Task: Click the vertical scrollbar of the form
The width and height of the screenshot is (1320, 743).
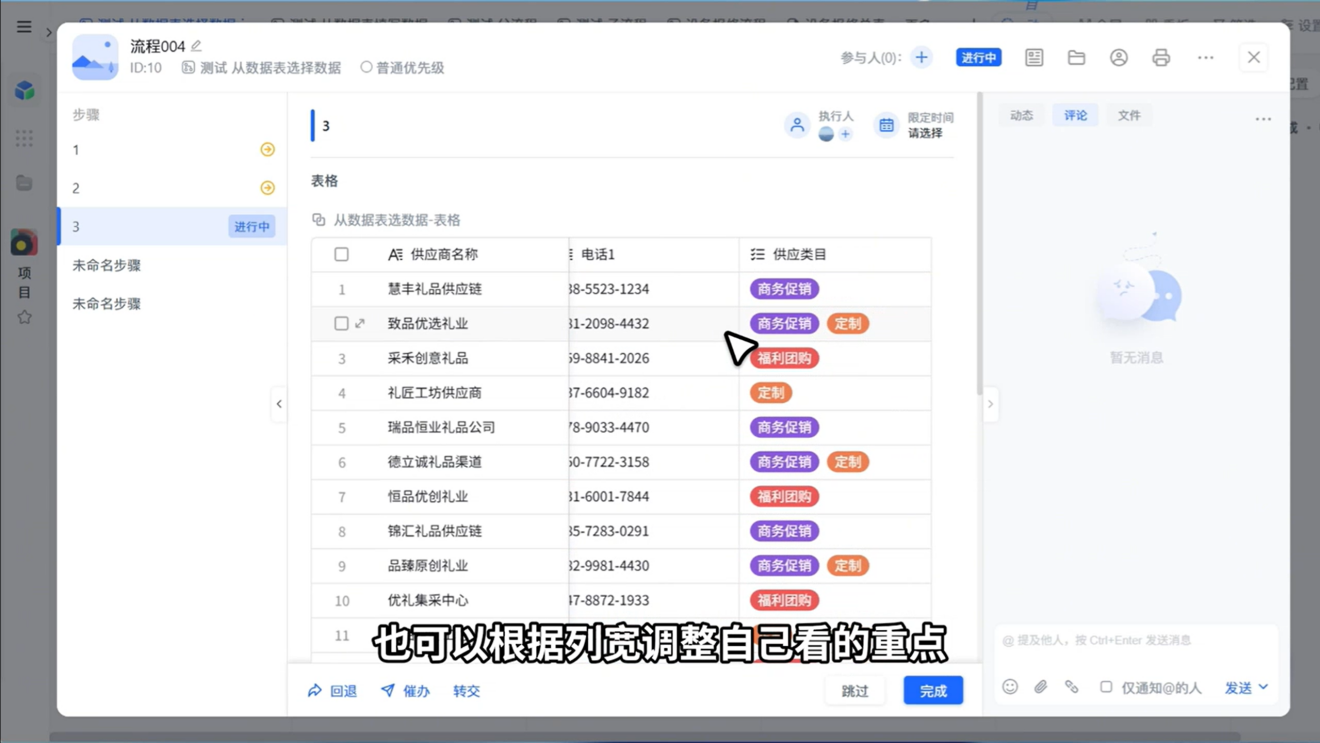Action: click(x=980, y=245)
